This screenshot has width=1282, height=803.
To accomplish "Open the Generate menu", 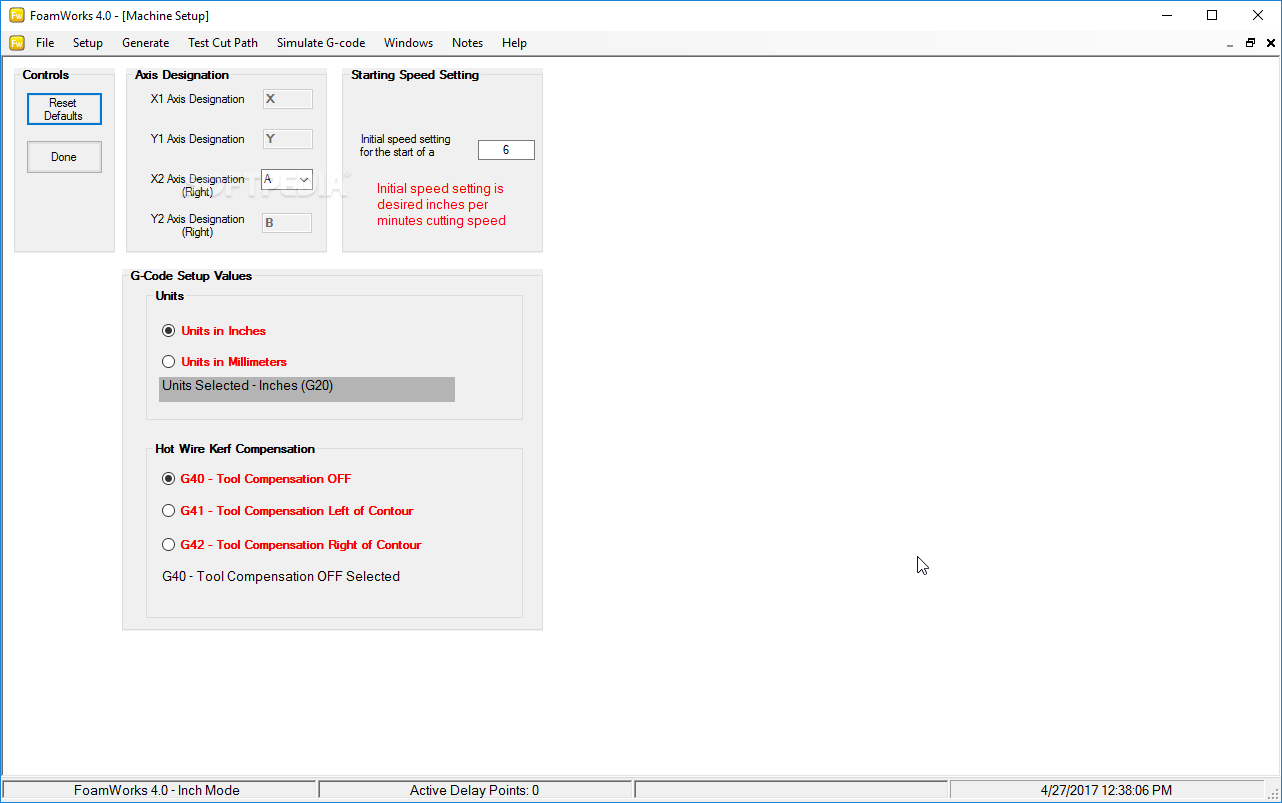I will click(x=146, y=43).
